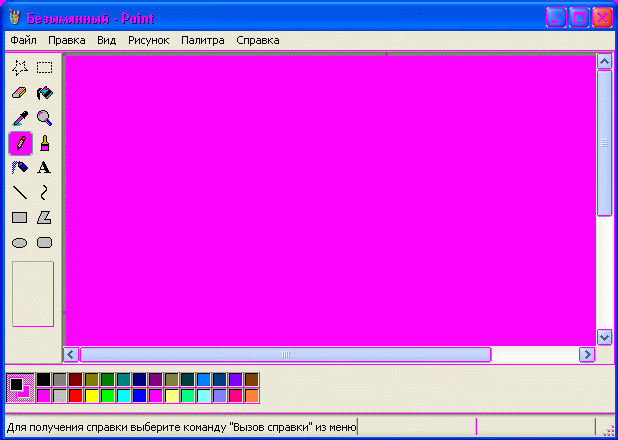Pick the Eraser tool
The height and width of the screenshot is (440, 618).
[20, 93]
